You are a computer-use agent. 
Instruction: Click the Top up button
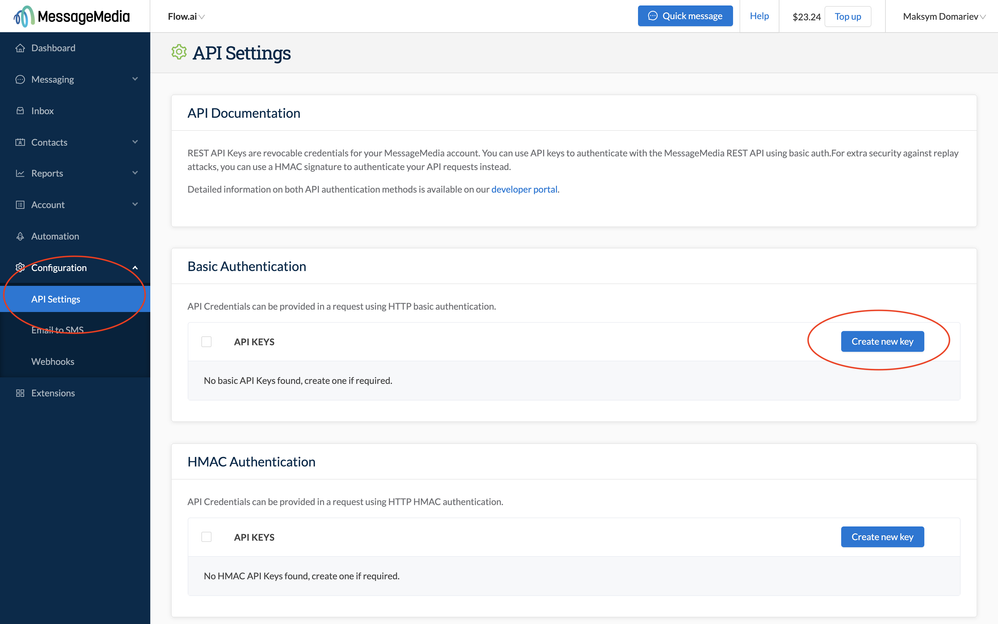pos(848,17)
